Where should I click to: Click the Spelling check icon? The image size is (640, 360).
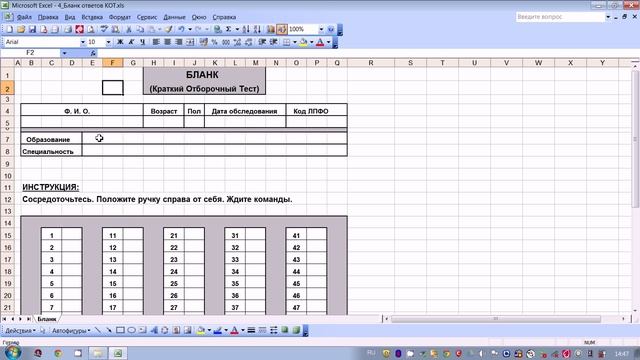pos(104,29)
